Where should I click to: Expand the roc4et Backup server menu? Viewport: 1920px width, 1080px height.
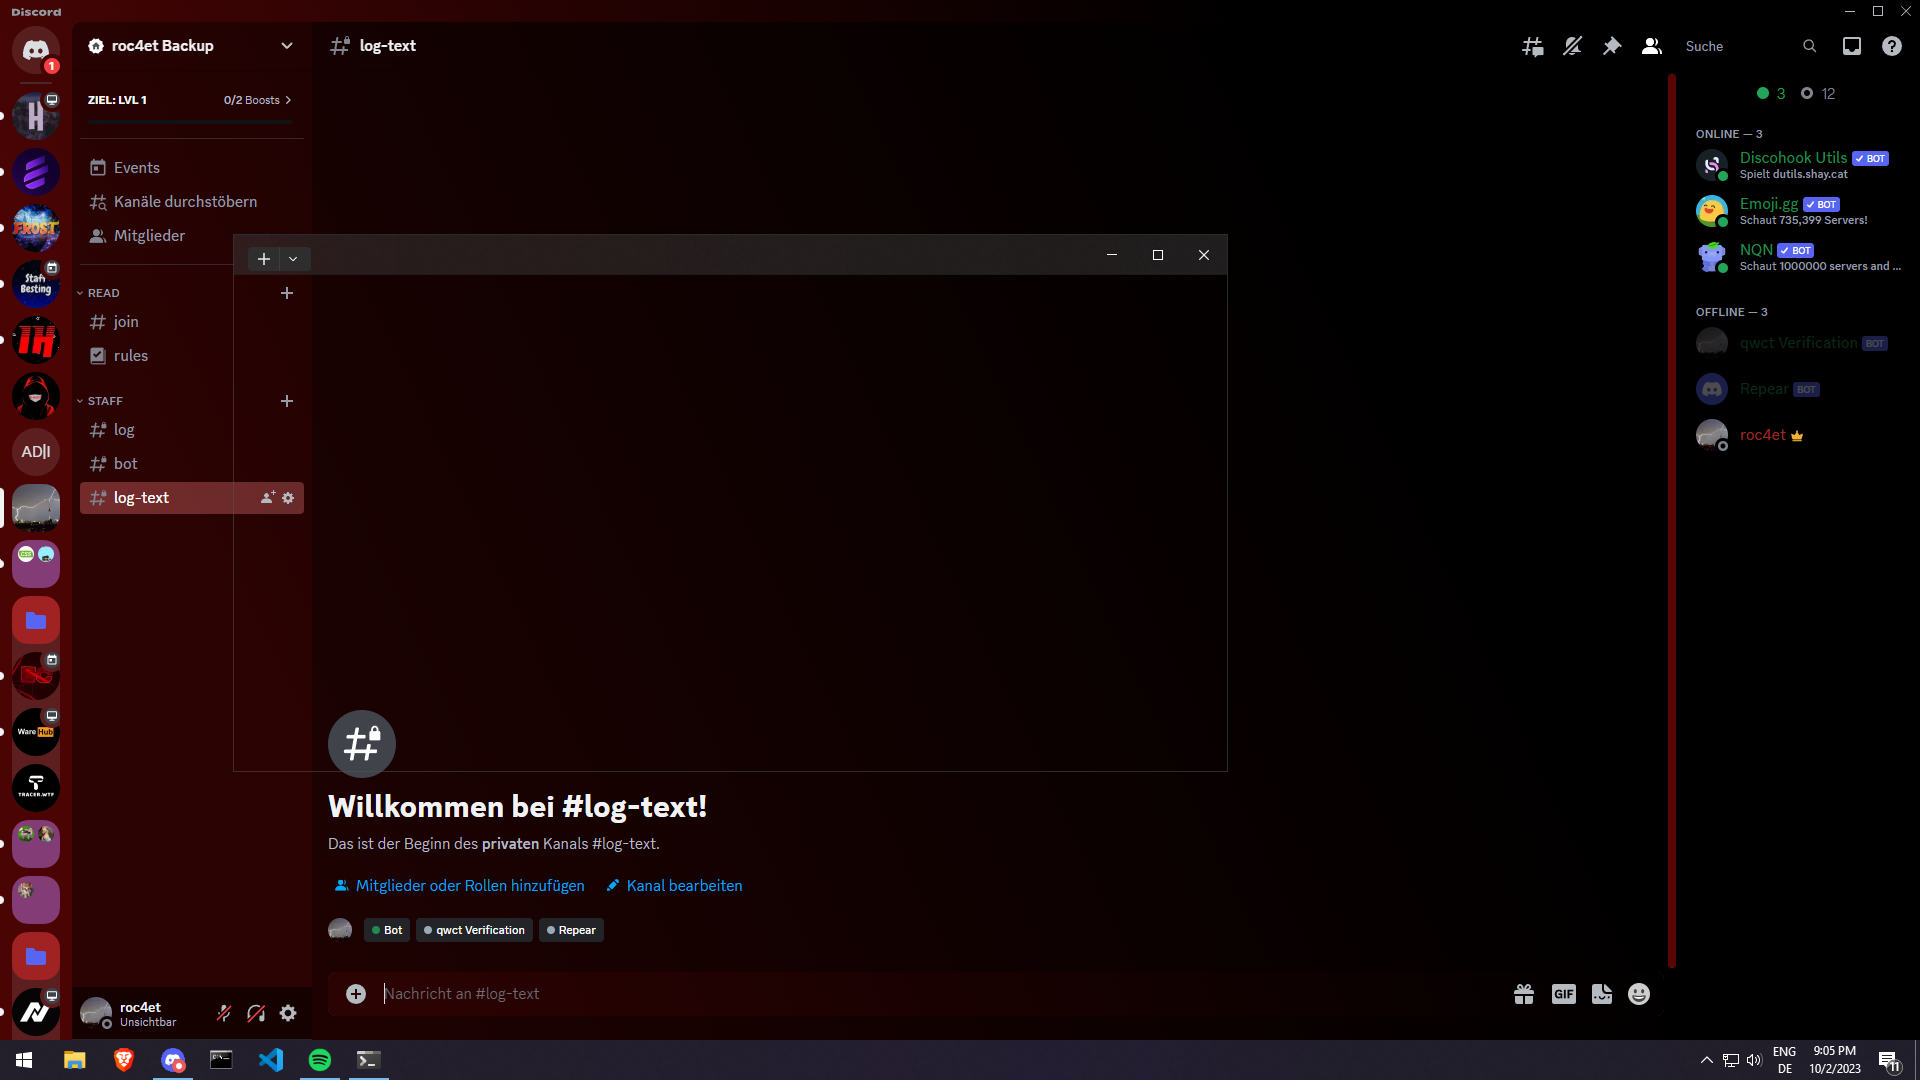coord(190,46)
